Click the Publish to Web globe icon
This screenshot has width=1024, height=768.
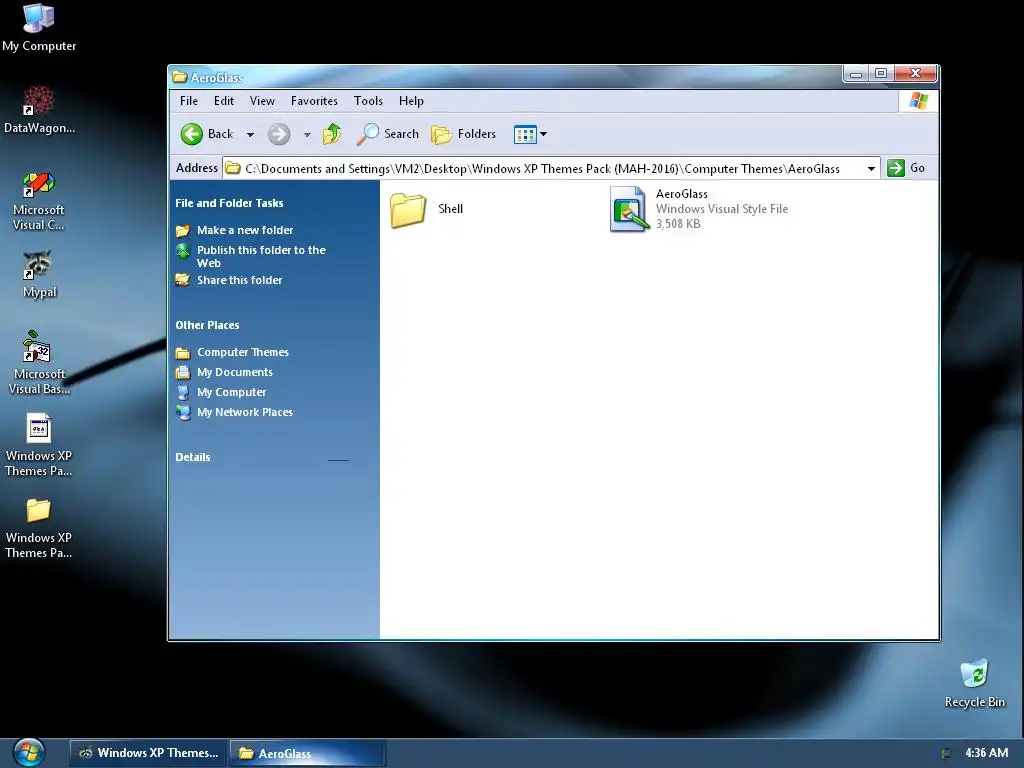point(183,251)
